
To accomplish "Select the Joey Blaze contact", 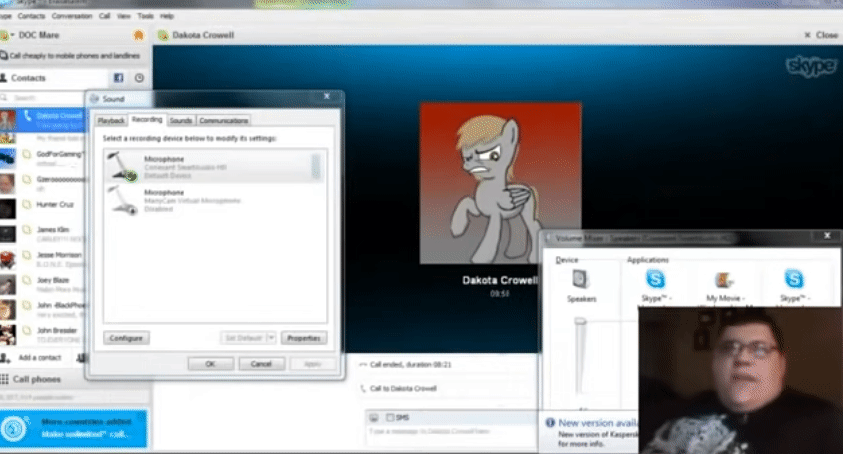I will (43, 284).
